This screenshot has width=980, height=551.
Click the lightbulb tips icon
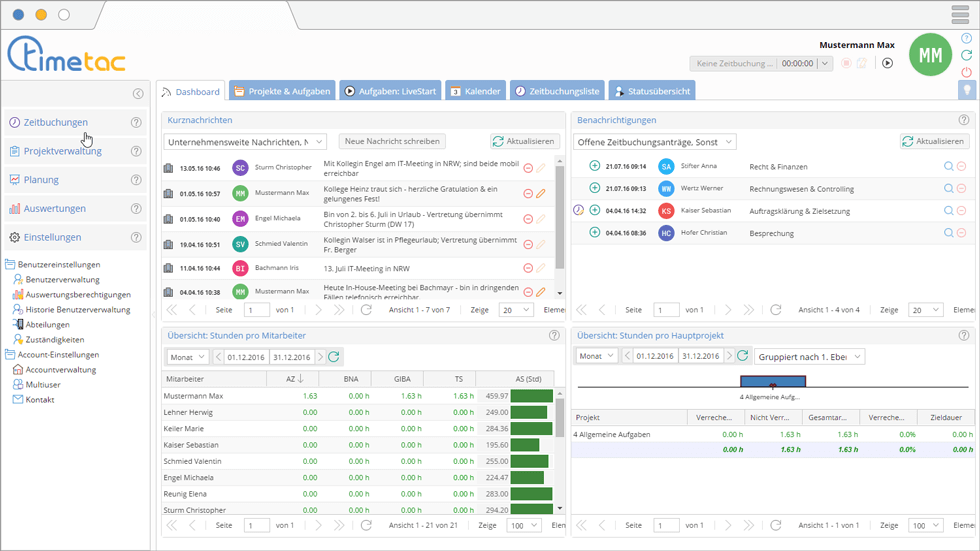966,90
